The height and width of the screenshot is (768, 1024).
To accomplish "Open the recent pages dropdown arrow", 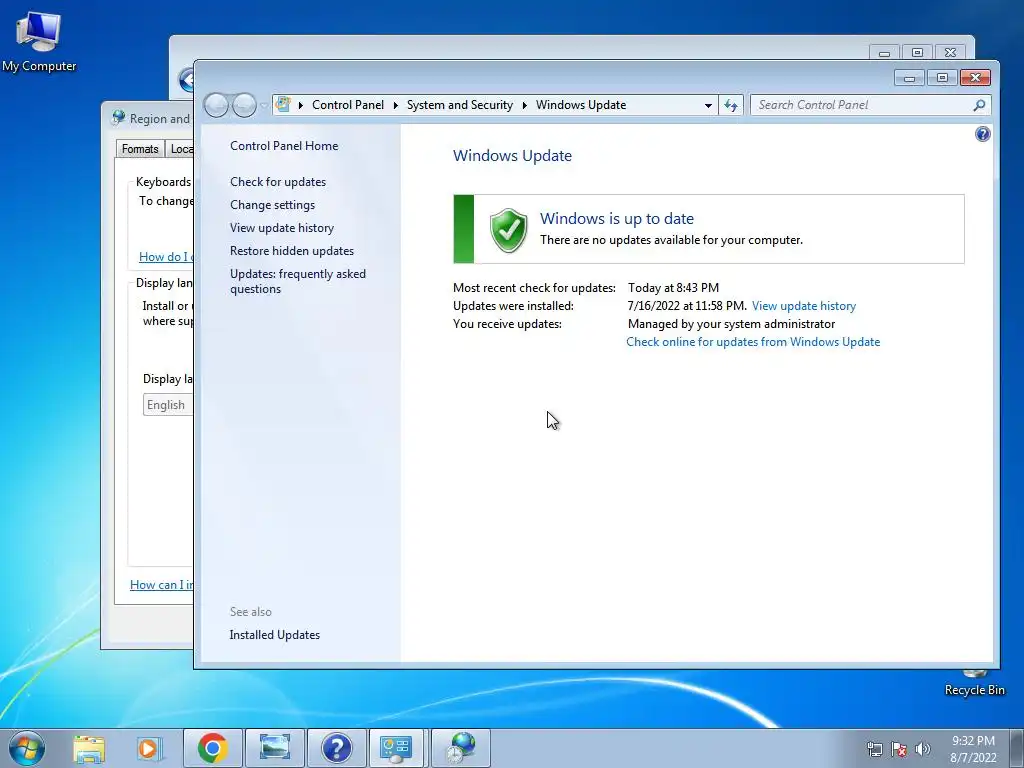I will click(264, 105).
